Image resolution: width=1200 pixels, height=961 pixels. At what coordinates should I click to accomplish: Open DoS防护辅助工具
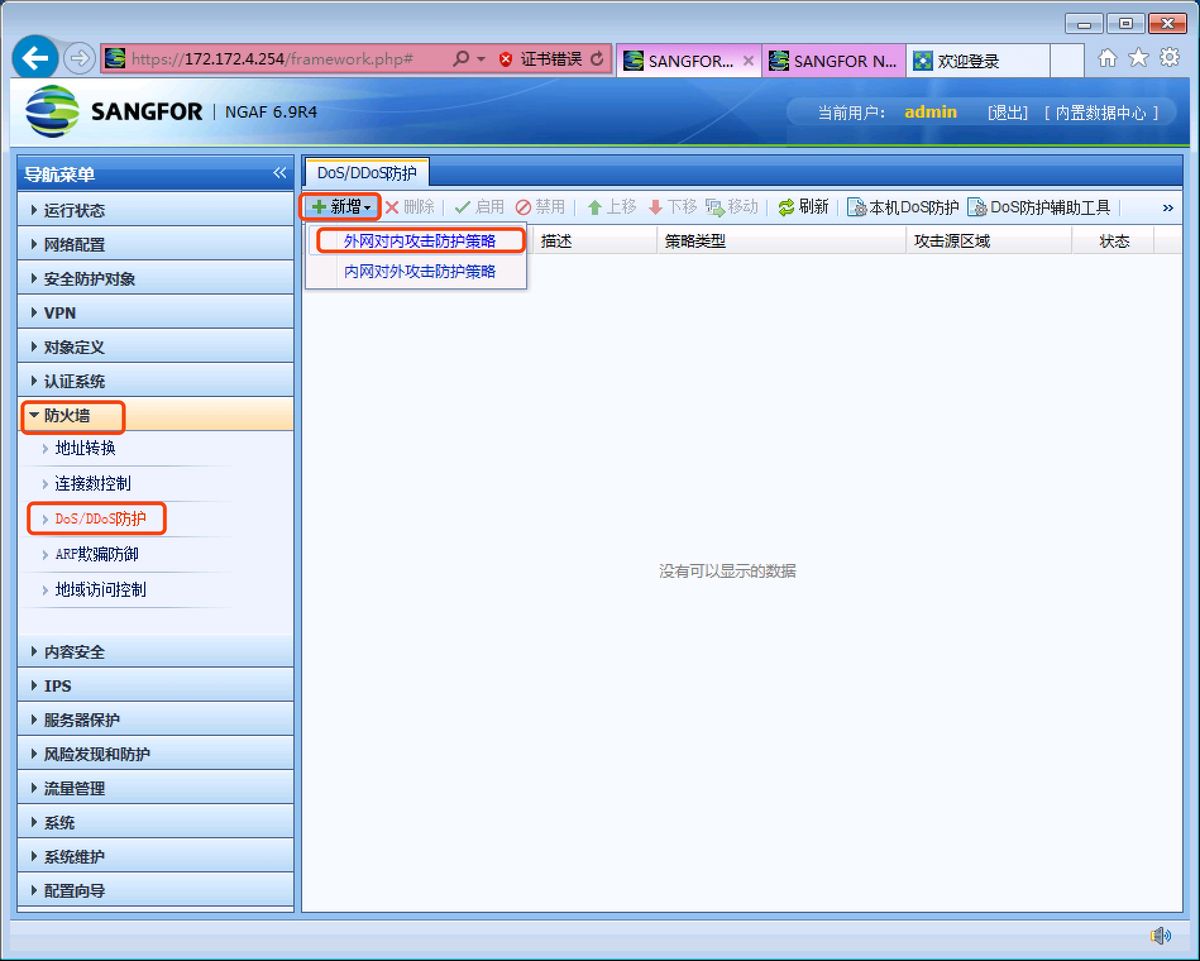click(1039, 207)
